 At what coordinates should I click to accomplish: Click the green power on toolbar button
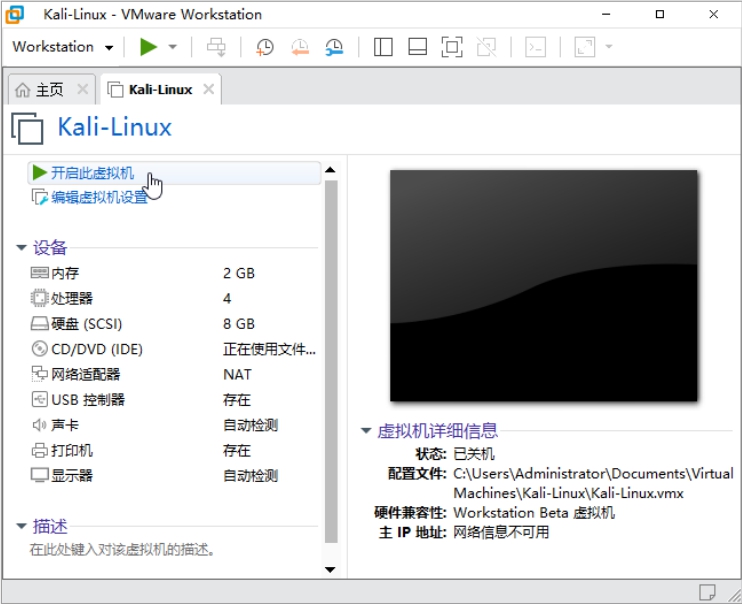[x=149, y=47]
